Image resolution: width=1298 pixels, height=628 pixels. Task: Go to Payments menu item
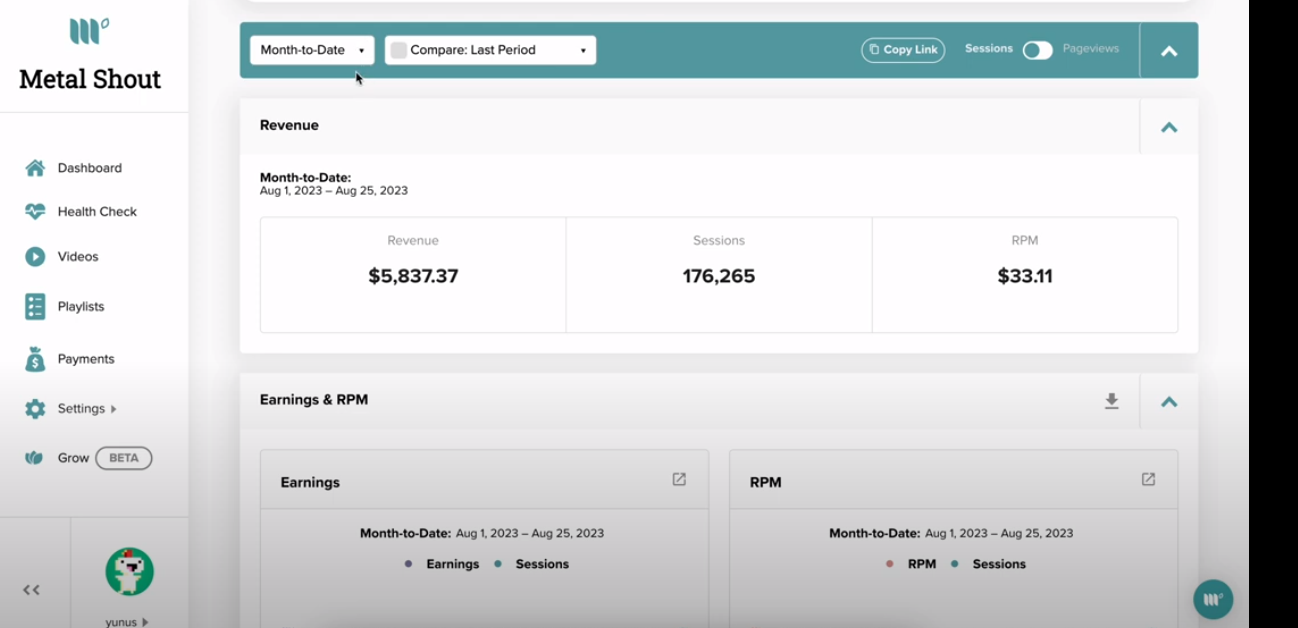pyautogui.click(x=86, y=359)
